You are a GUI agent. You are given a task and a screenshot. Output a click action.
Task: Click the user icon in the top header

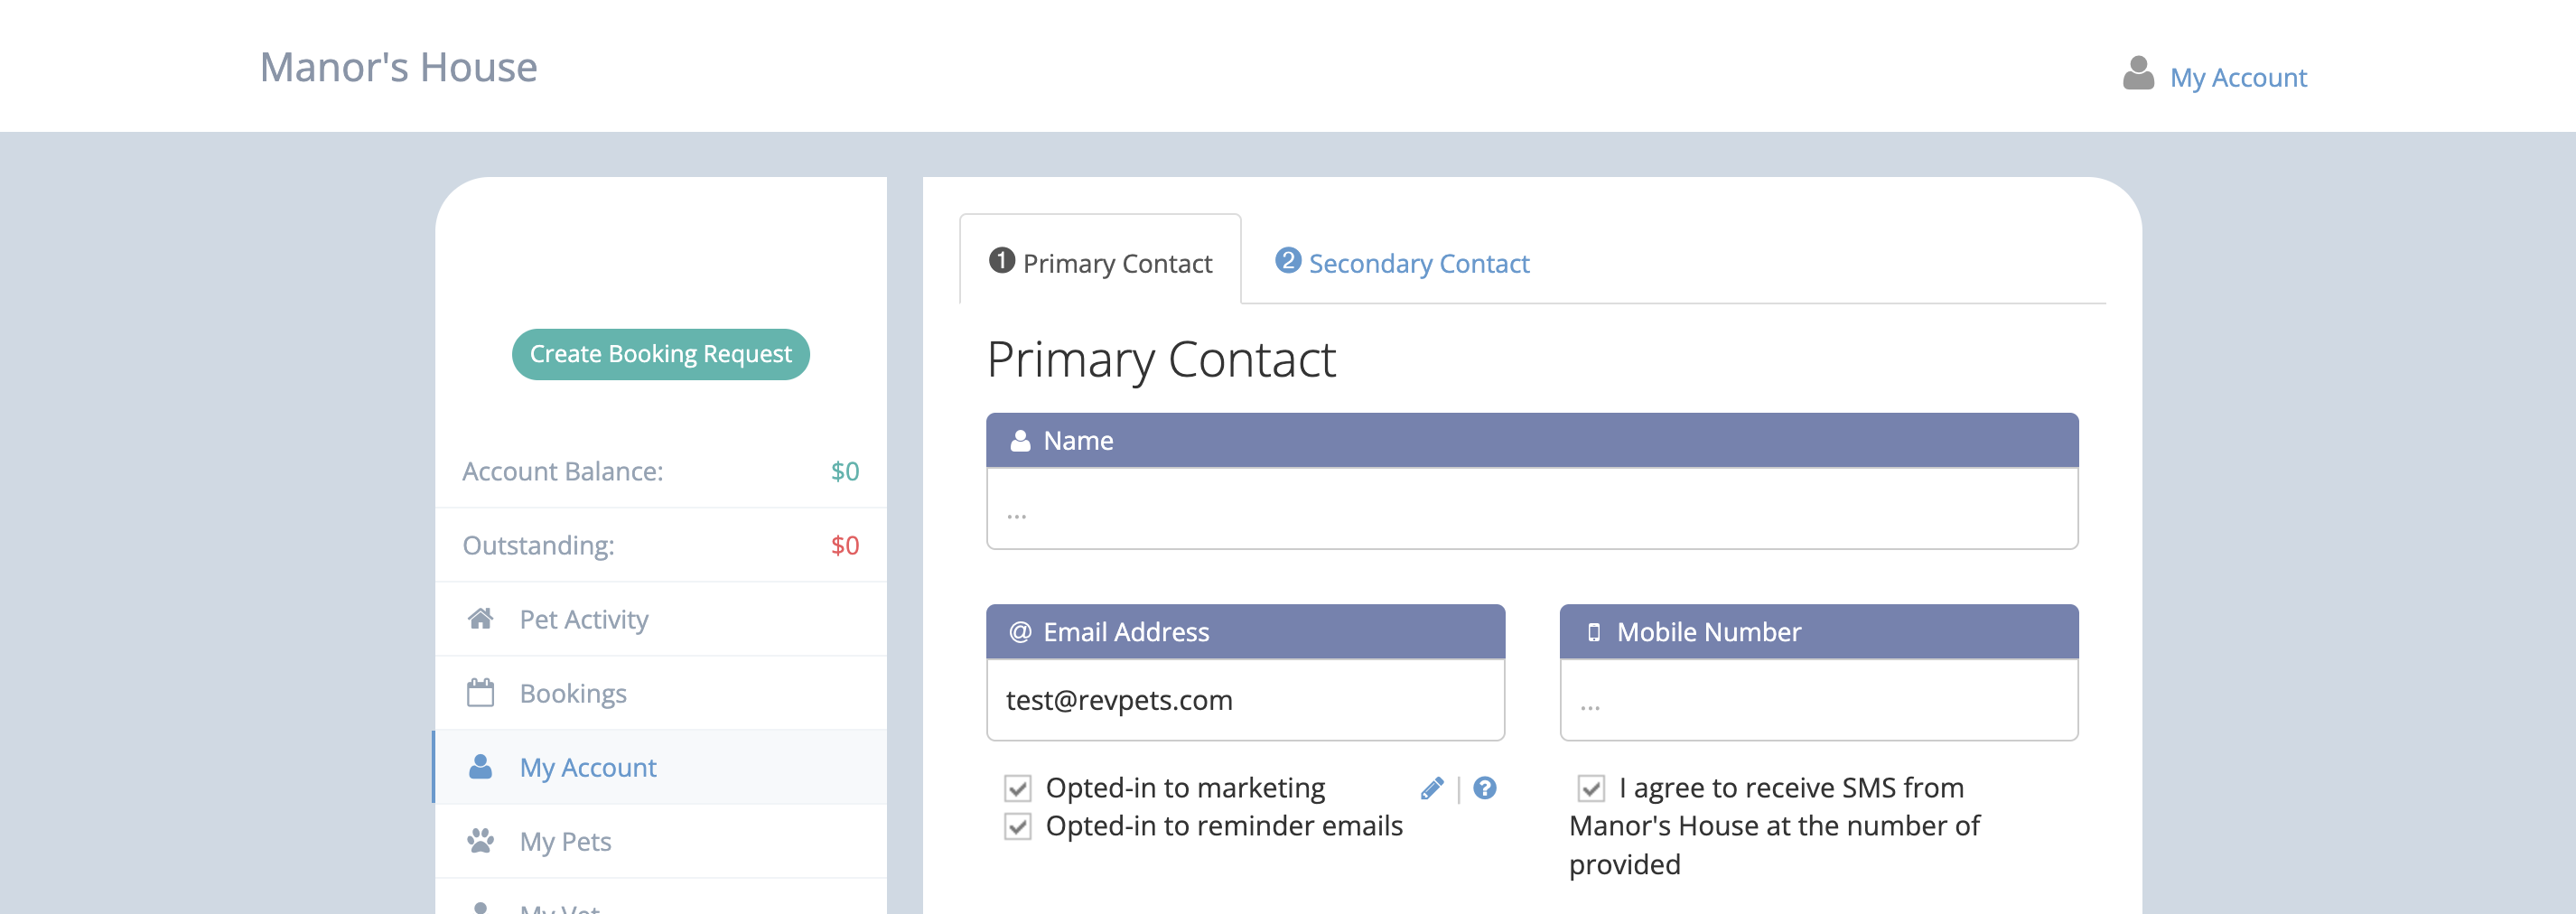click(2138, 74)
